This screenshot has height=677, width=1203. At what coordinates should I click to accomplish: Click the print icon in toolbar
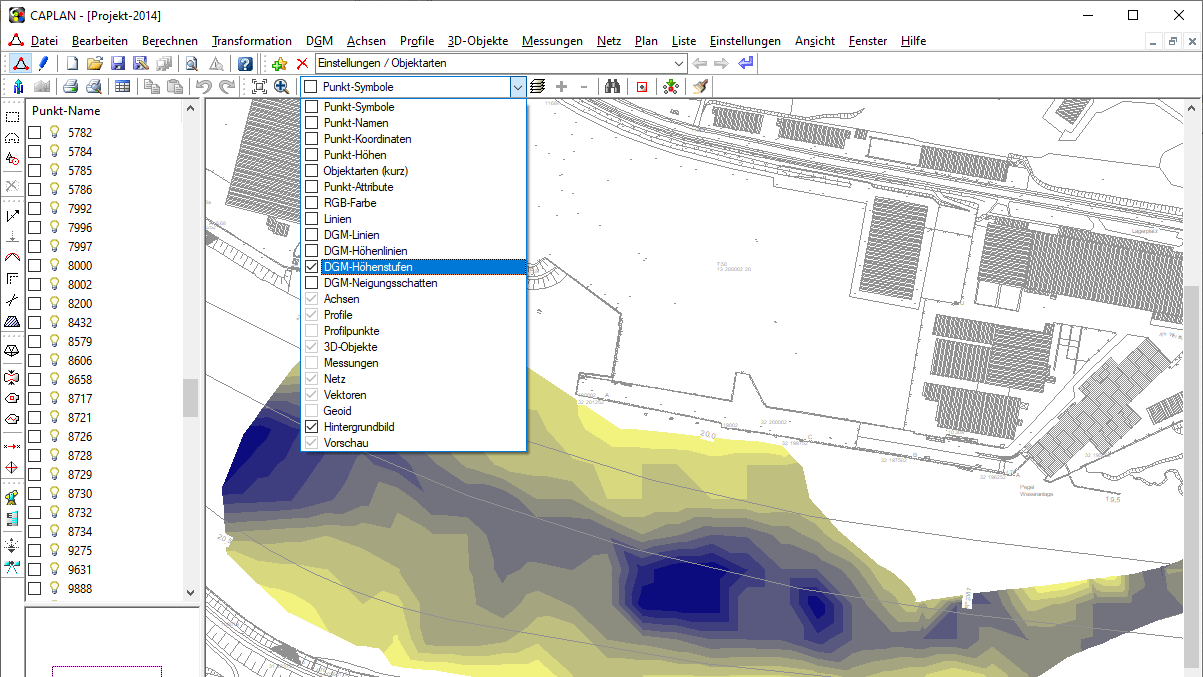click(71, 87)
